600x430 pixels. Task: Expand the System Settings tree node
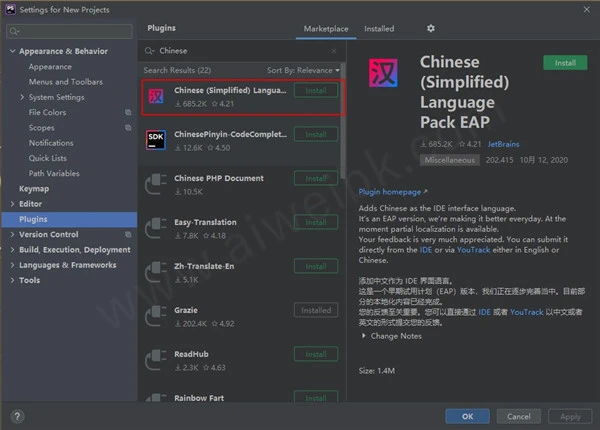(23, 97)
